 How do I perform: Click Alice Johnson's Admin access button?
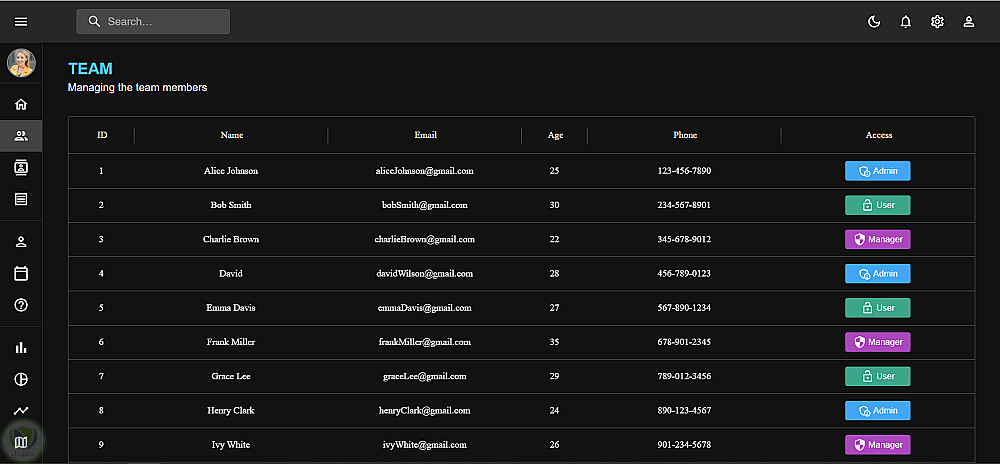[x=877, y=171]
